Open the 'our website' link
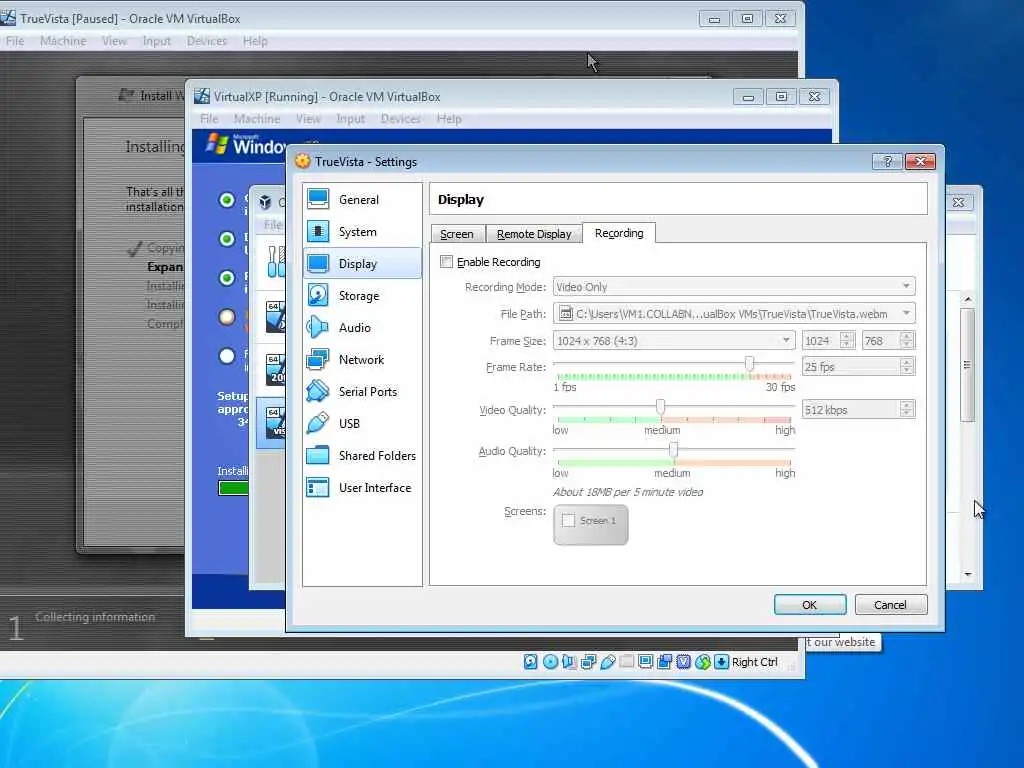 (844, 642)
